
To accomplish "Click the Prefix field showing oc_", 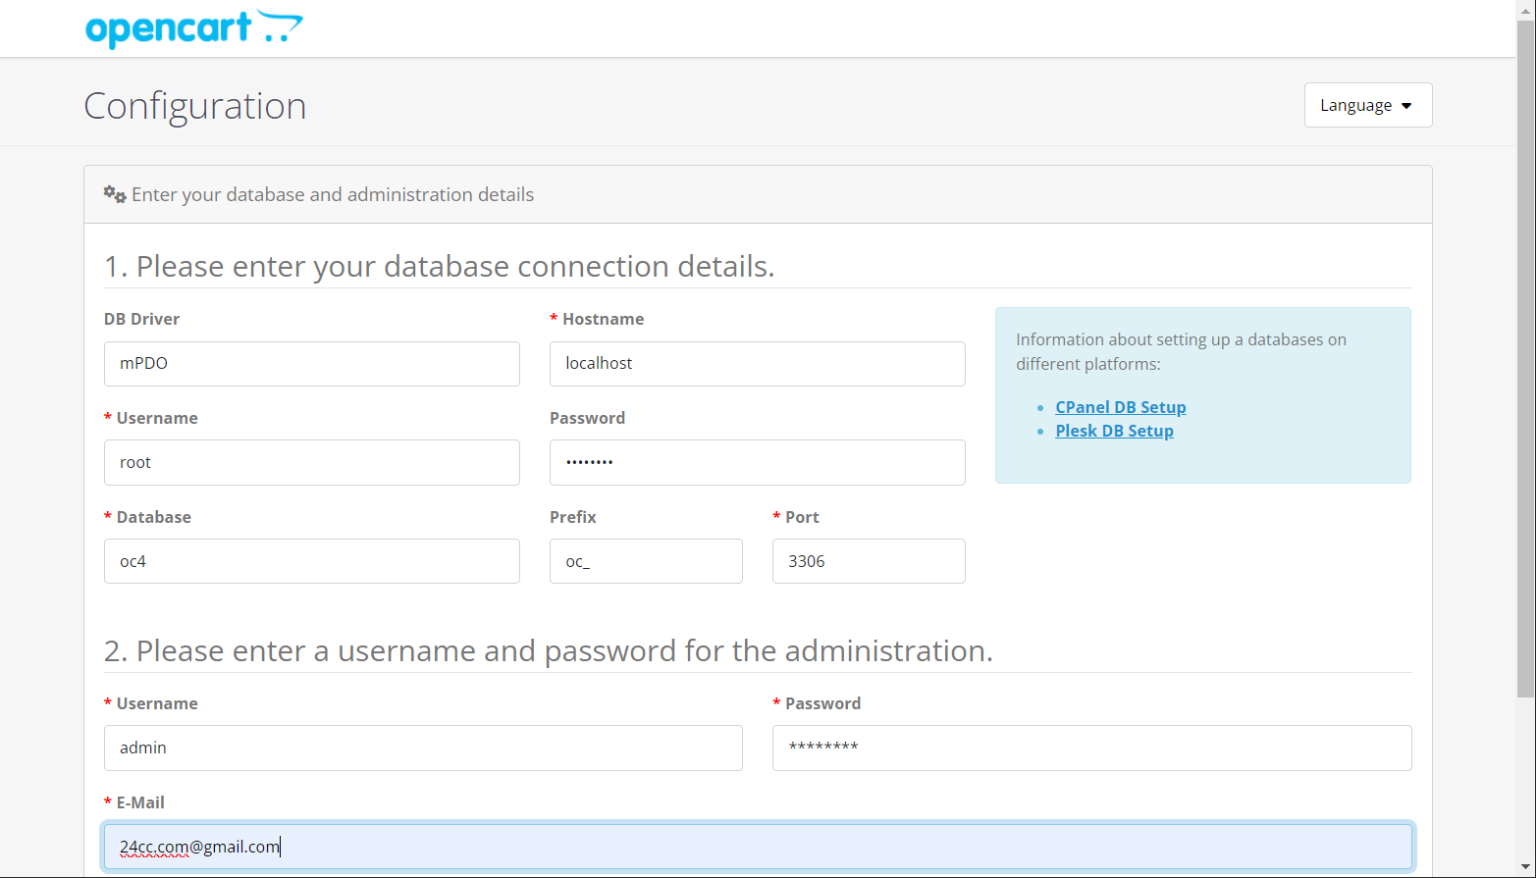I will pyautogui.click(x=646, y=561).
